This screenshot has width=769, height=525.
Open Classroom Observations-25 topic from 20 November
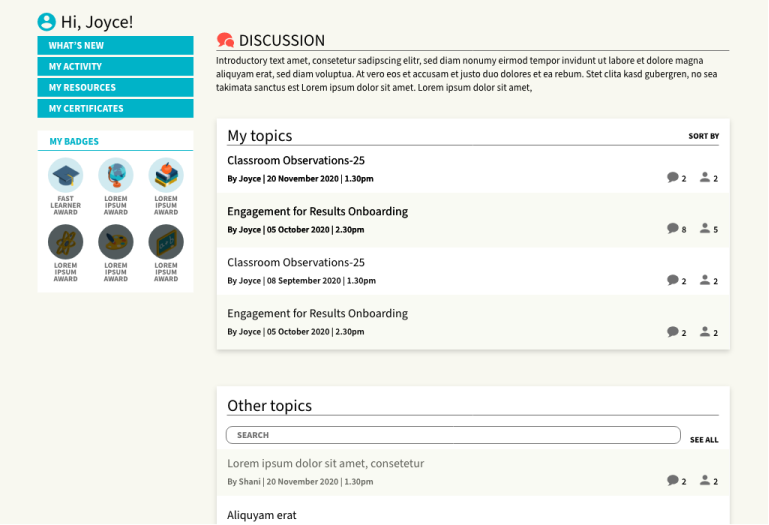[x=296, y=160]
